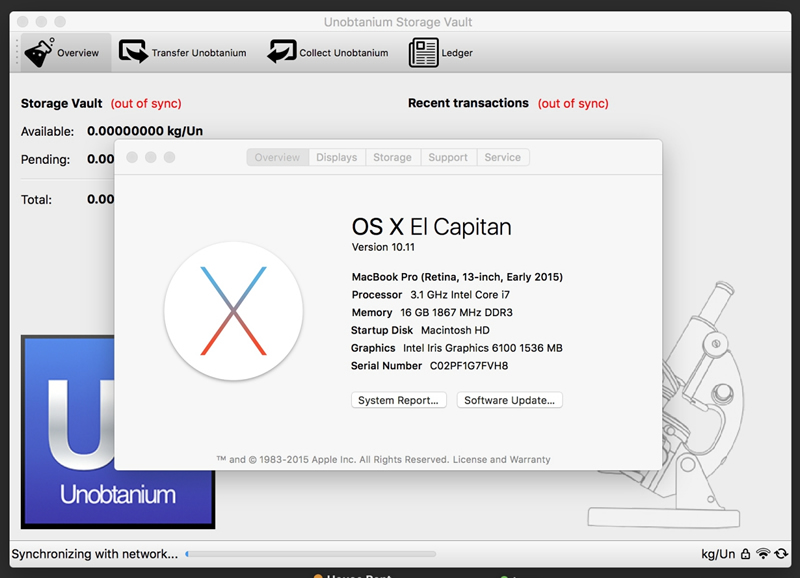Viewport: 800px width, 578px height.
Task: Click the Collect Unobtanium arrow icon
Action: pyautogui.click(x=281, y=52)
